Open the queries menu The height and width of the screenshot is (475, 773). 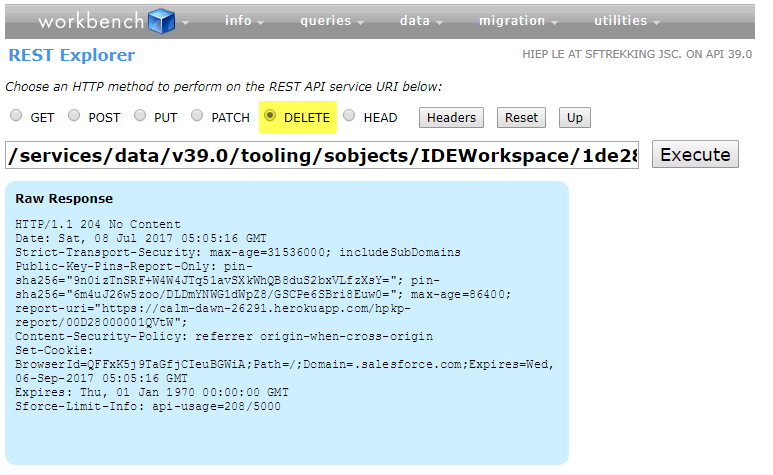click(x=333, y=21)
